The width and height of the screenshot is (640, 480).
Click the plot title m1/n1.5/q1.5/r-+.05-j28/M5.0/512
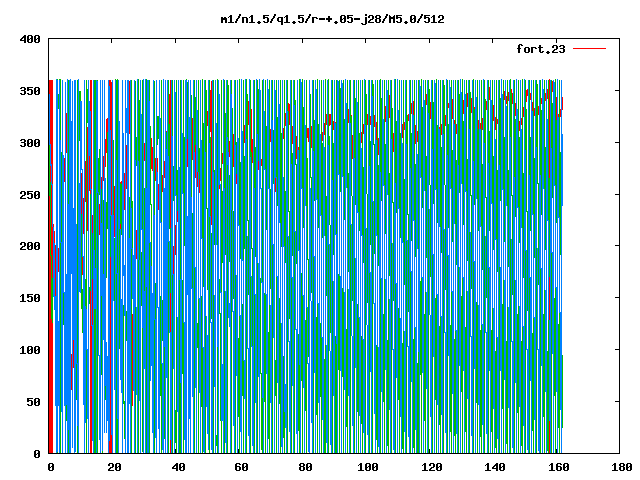click(332, 19)
